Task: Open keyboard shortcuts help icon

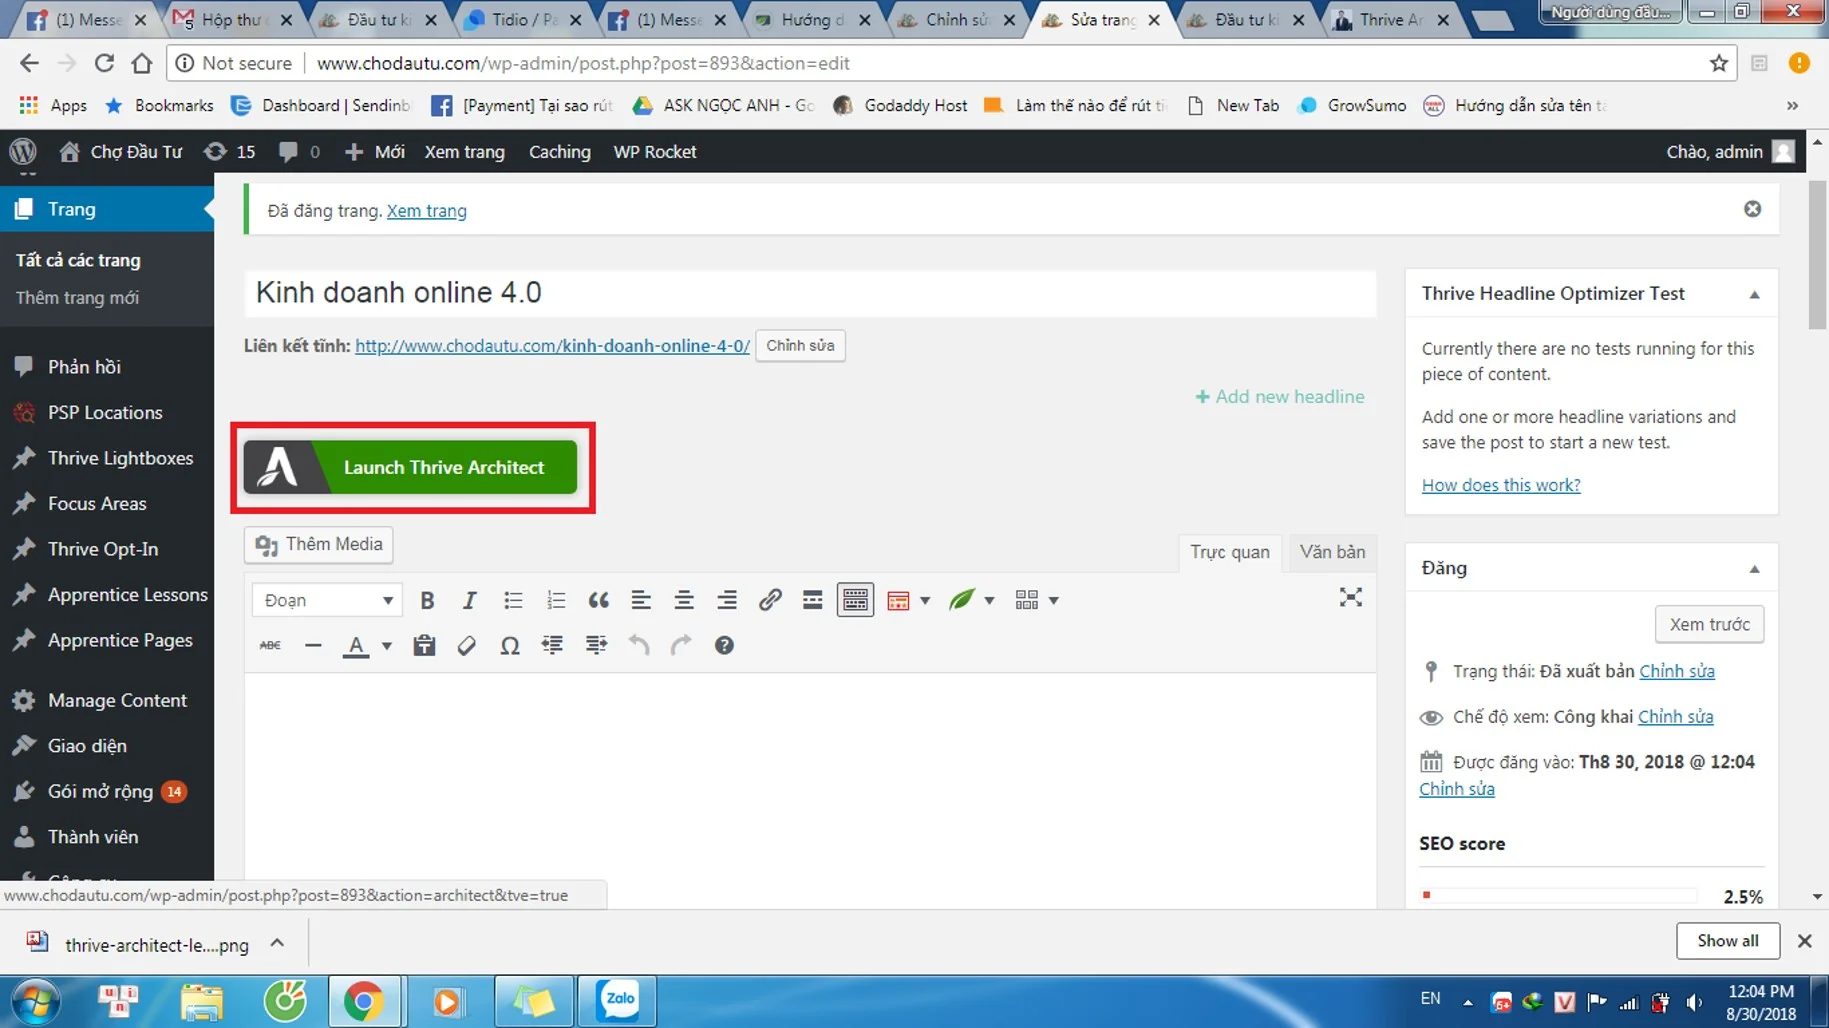Action: click(724, 645)
